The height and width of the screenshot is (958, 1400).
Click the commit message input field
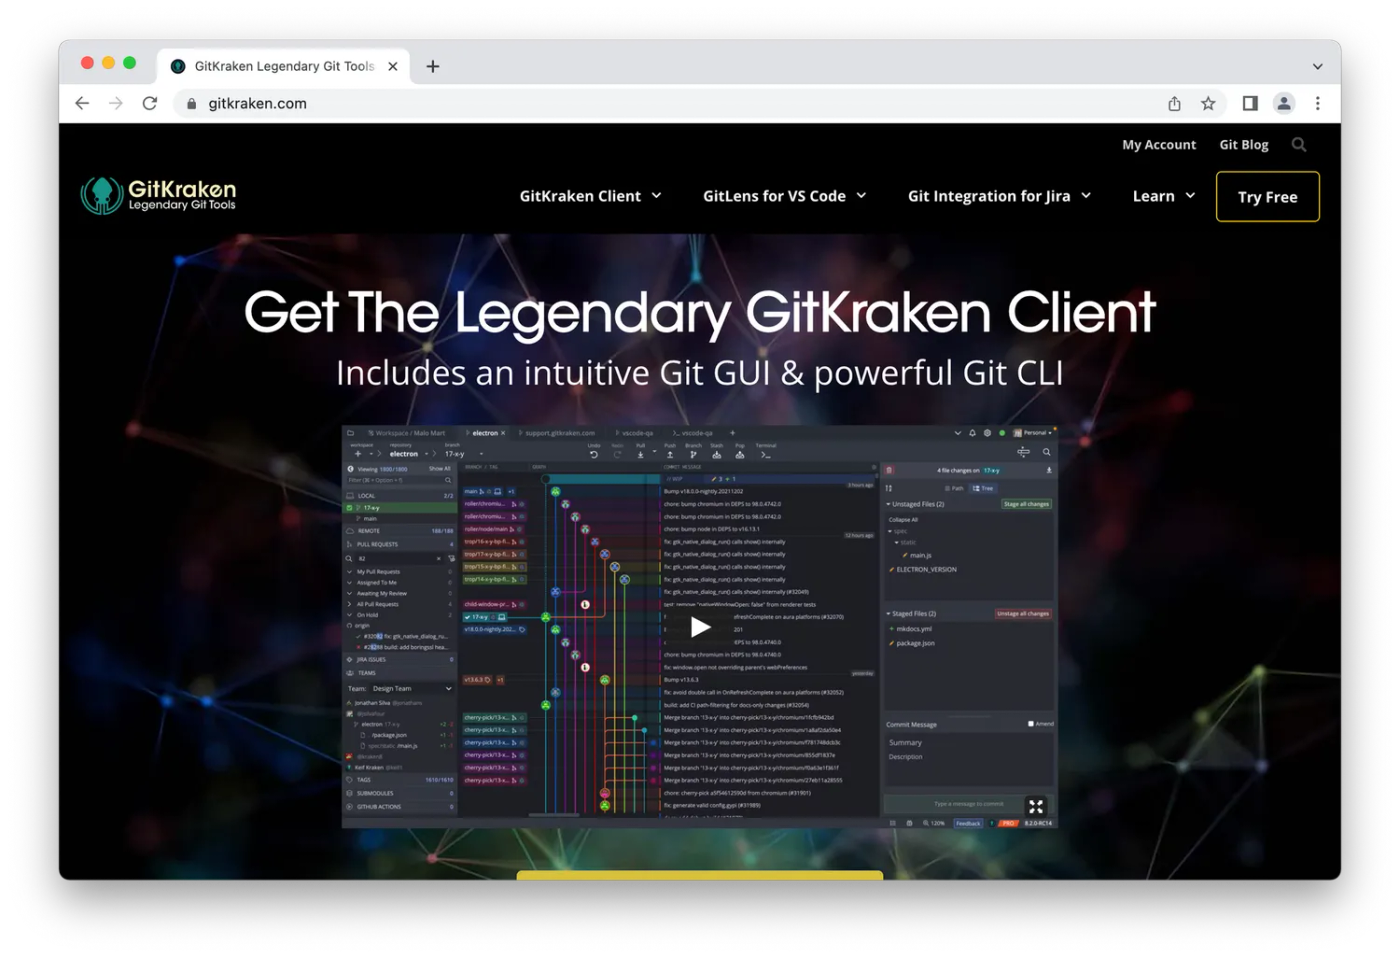[x=969, y=804]
